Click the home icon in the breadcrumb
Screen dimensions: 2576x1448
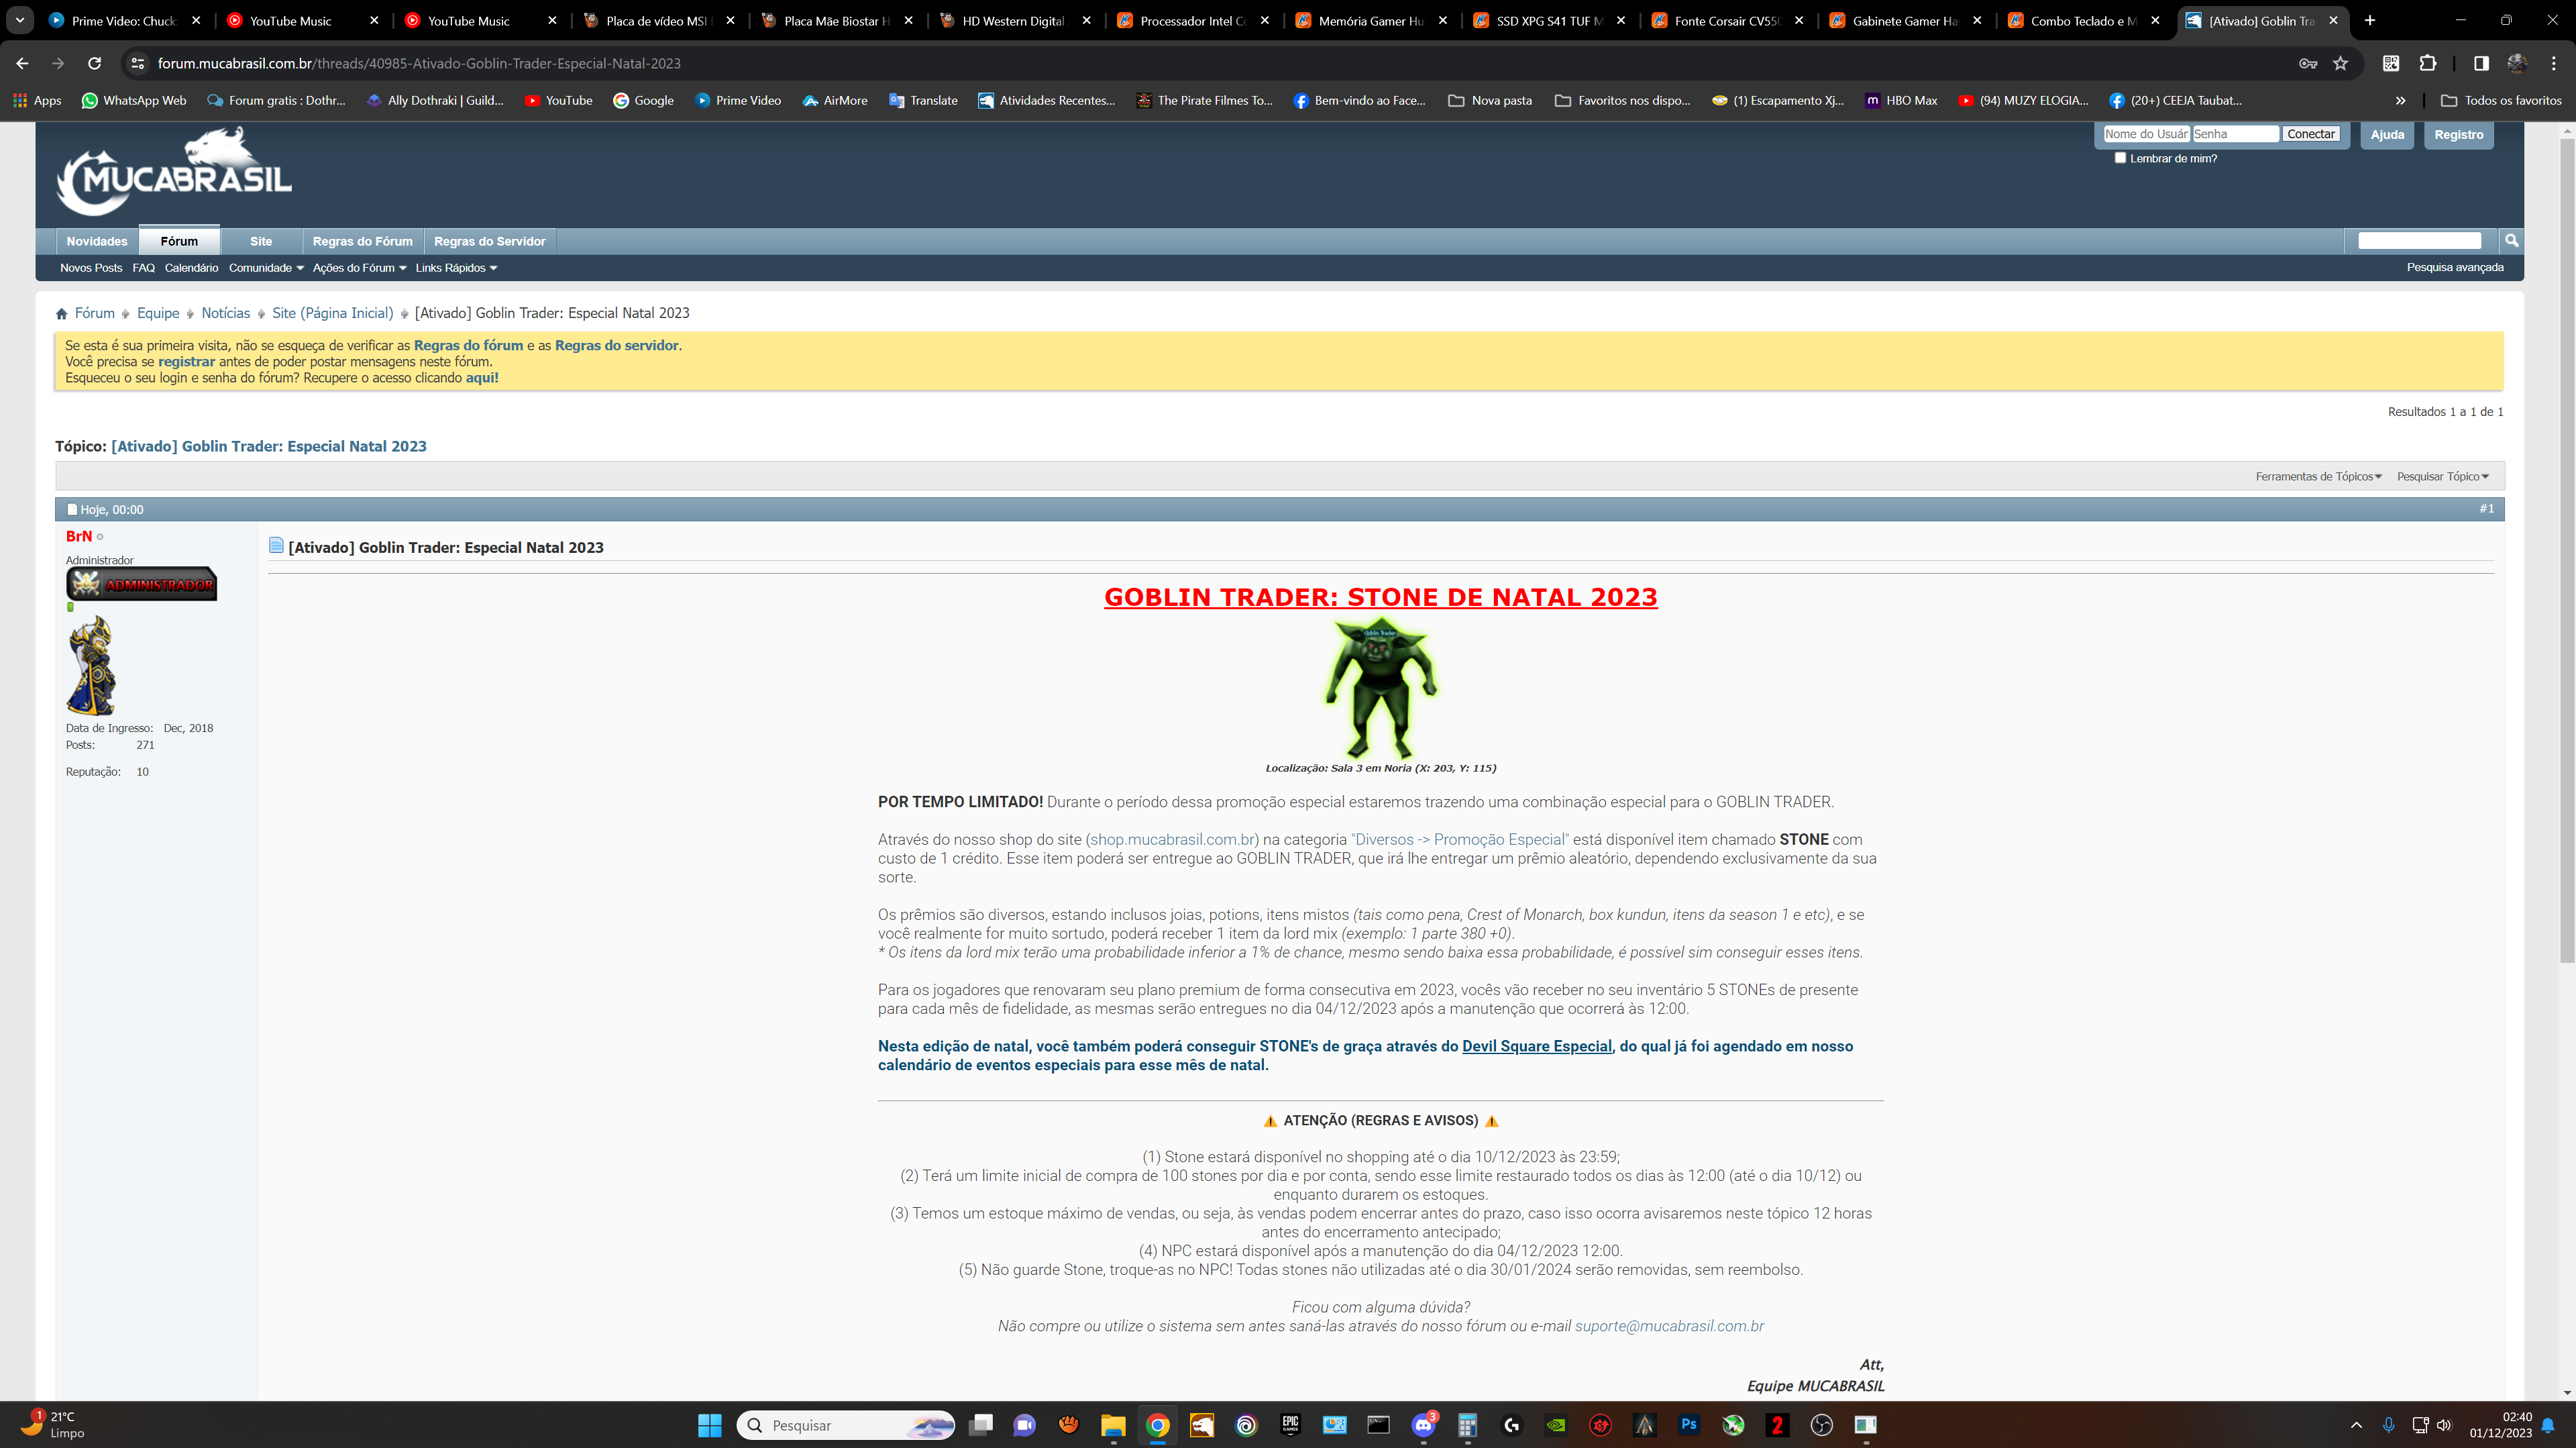tap(62, 314)
